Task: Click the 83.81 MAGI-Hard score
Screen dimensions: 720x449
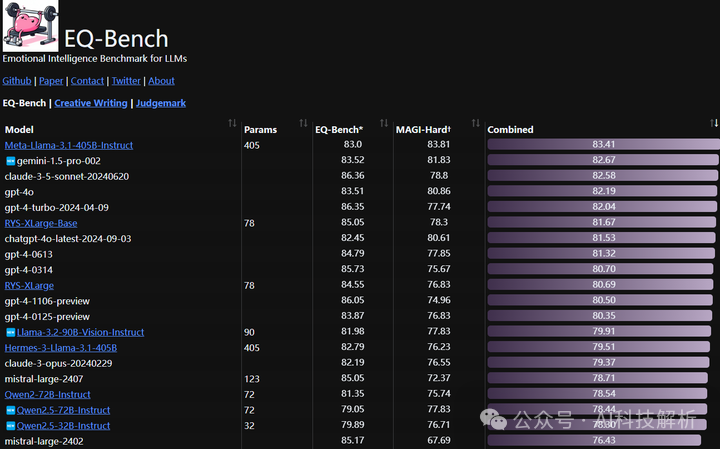Action: [x=439, y=145]
